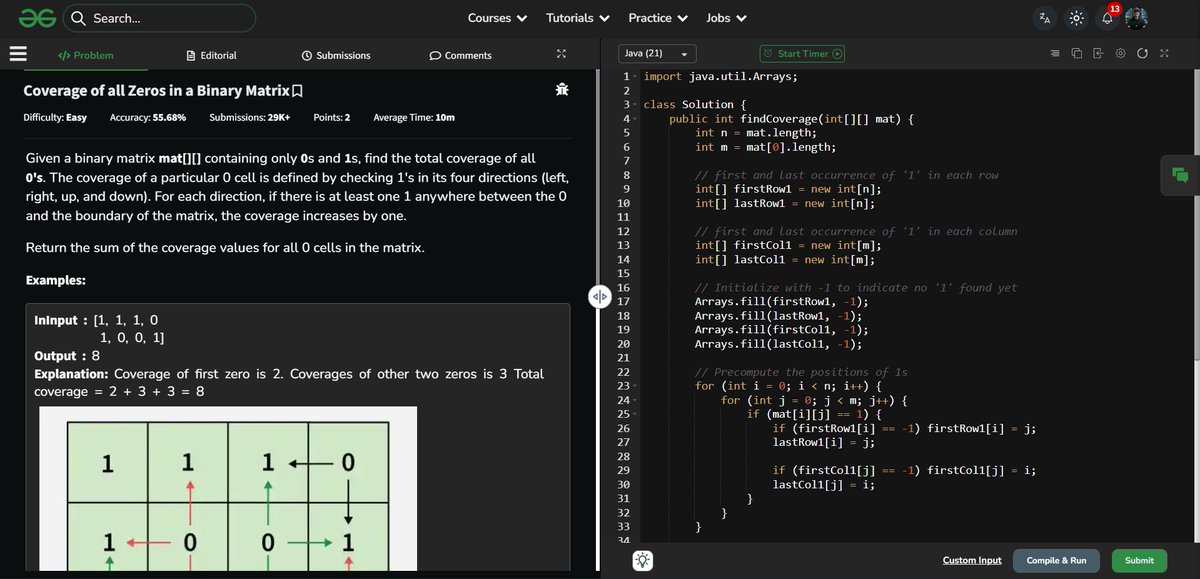The width and height of the screenshot is (1200, 579).
Task: Bookmark the Coverage of all Zeros problem
Action: pos(297,91)
